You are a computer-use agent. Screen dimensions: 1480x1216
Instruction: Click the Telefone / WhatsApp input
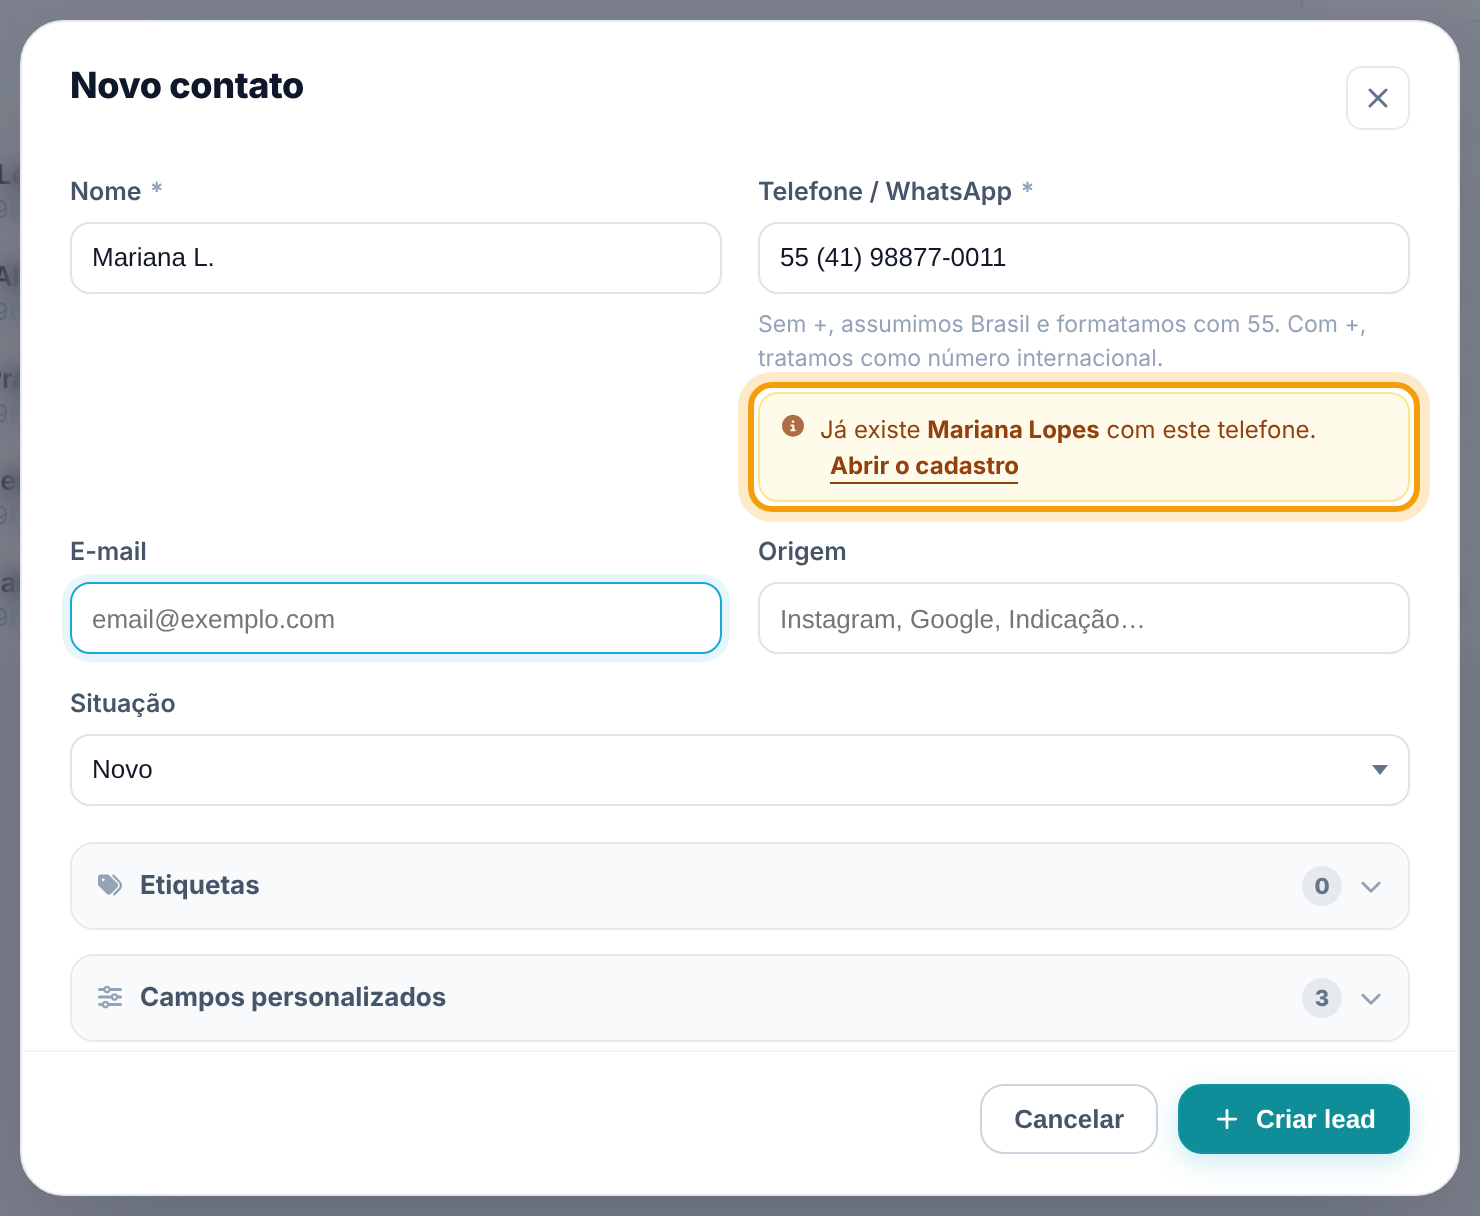(x=1084, y=258)
